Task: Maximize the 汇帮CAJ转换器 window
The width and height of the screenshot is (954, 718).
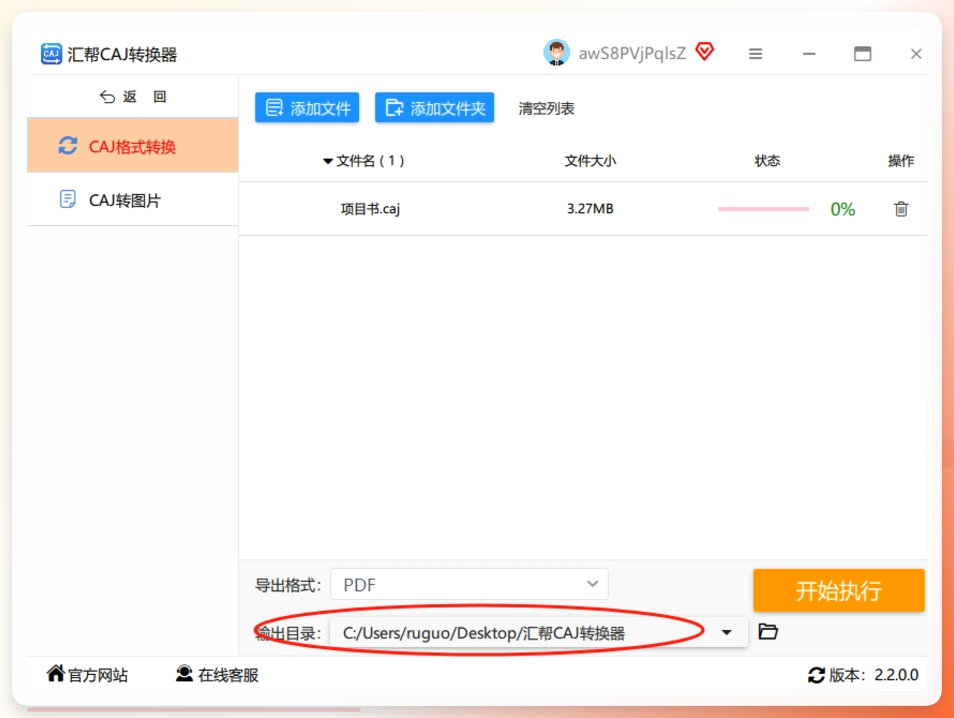Action: pos(862,54)
